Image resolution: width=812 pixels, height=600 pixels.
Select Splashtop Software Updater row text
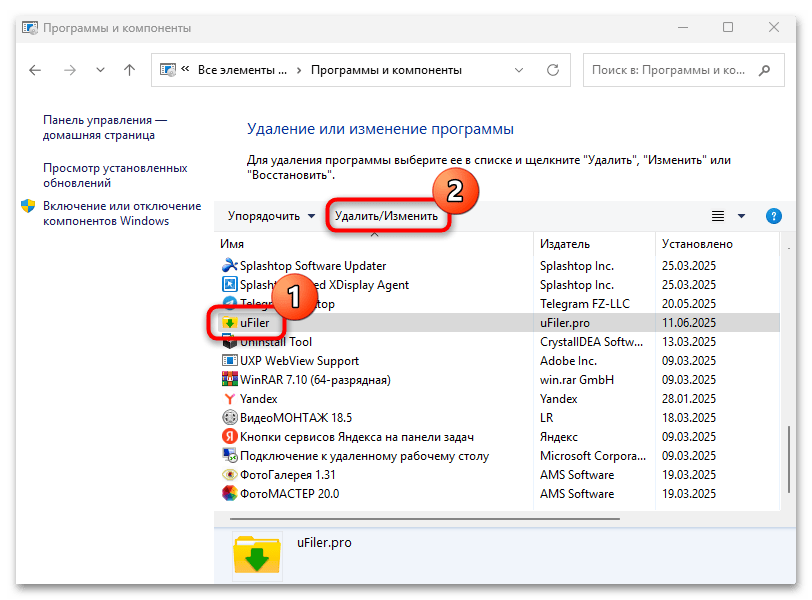313,266
